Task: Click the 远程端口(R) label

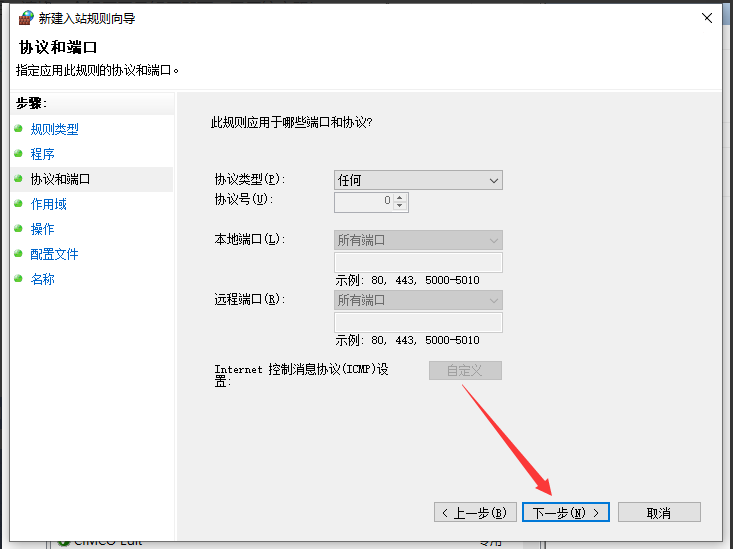Action: [x=249, y=299]
